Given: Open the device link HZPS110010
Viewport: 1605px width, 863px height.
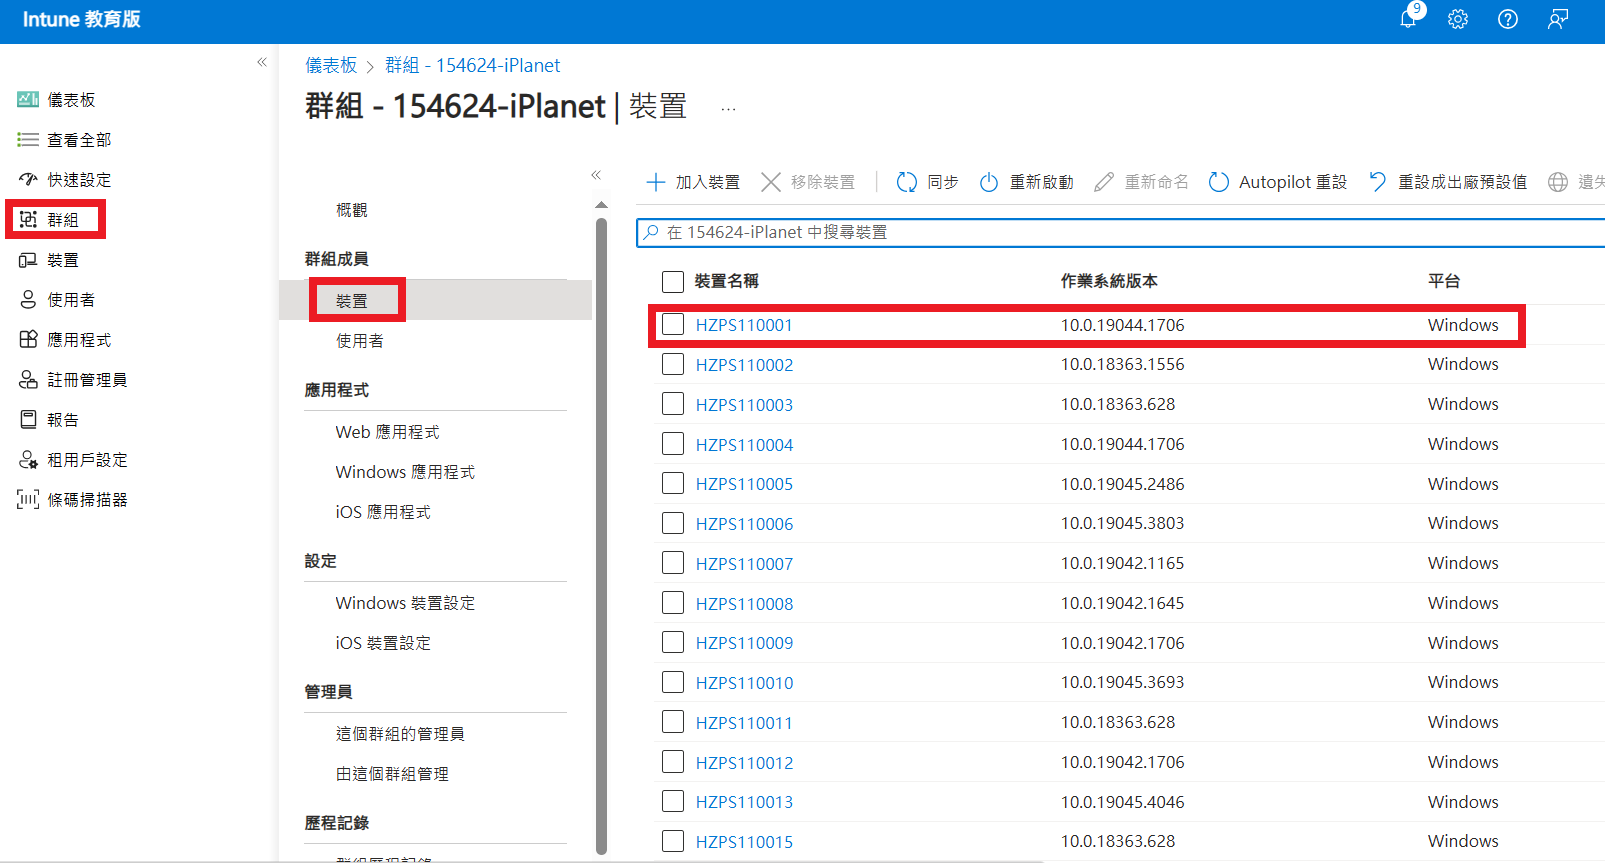Looking at the screenshot, I should click(x=744, y=683).
